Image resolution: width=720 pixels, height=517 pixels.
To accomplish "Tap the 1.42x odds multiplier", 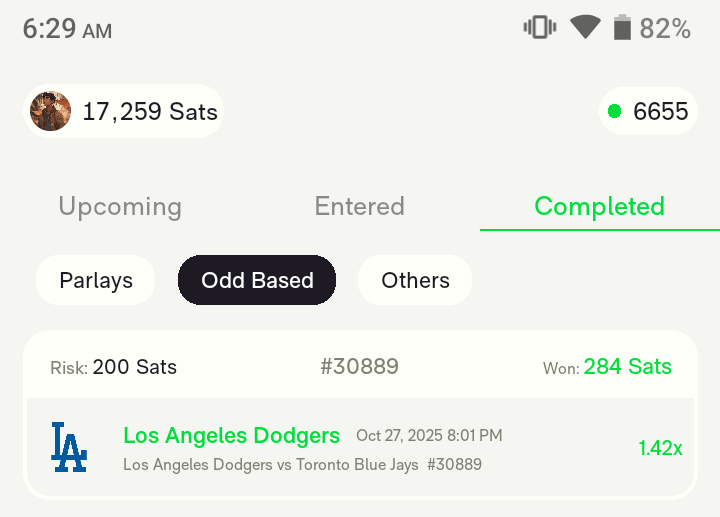I will [x=660, y=448].
